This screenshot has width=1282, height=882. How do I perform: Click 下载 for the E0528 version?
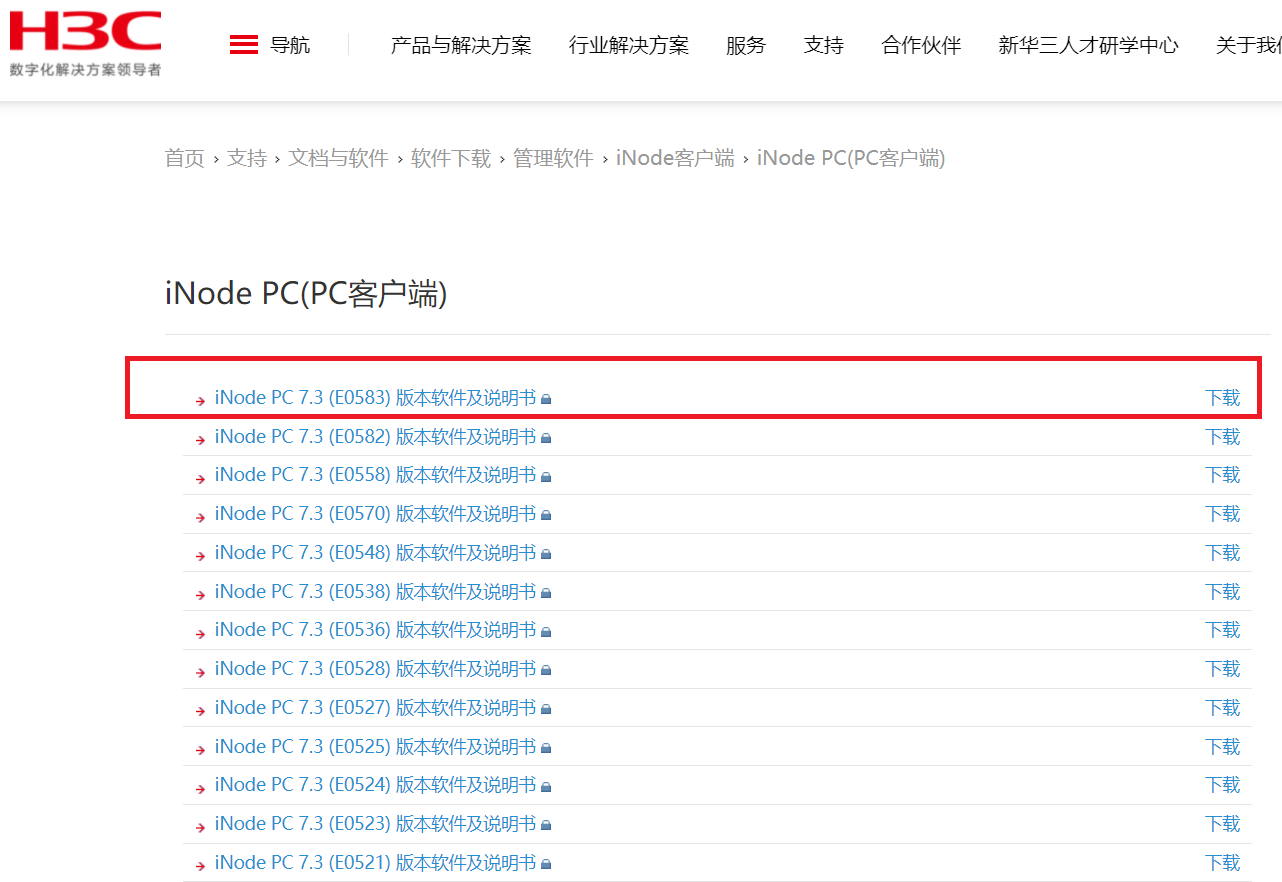tap(1223, 669)
